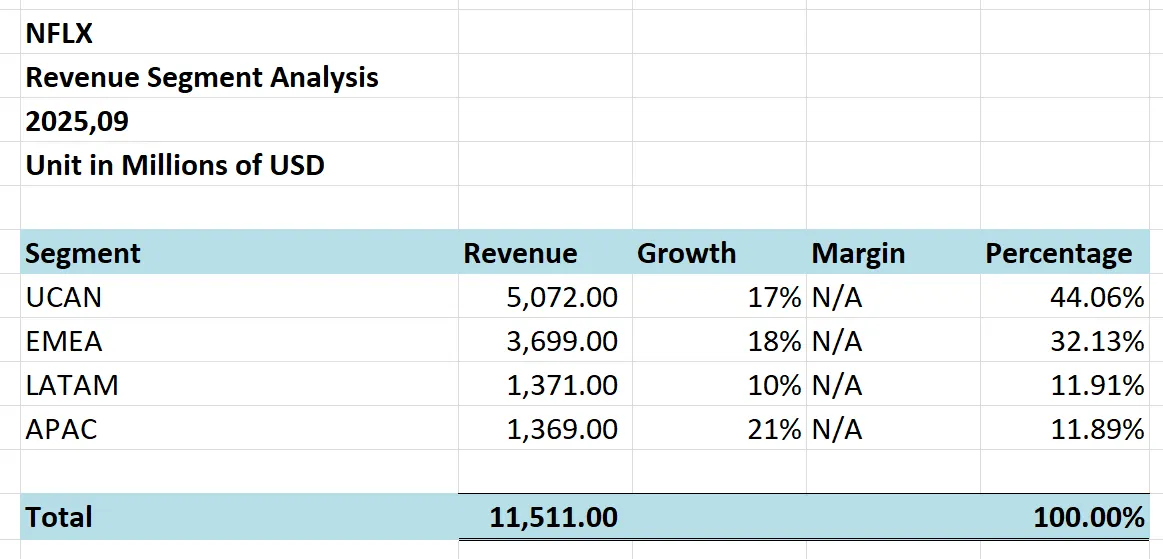
Task: Click the Unit in Millions of USD cell
Action: 175,165
